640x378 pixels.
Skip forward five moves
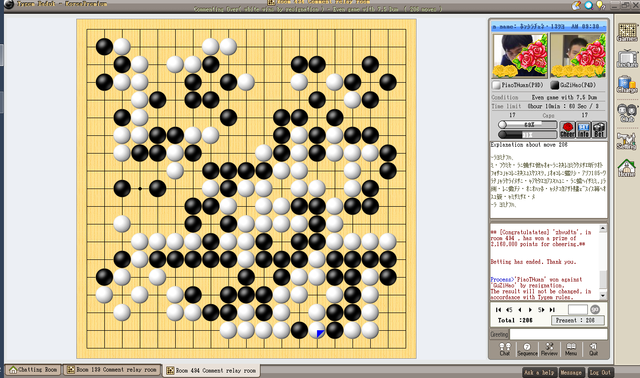pyautogui.click(x=541, y=310)
